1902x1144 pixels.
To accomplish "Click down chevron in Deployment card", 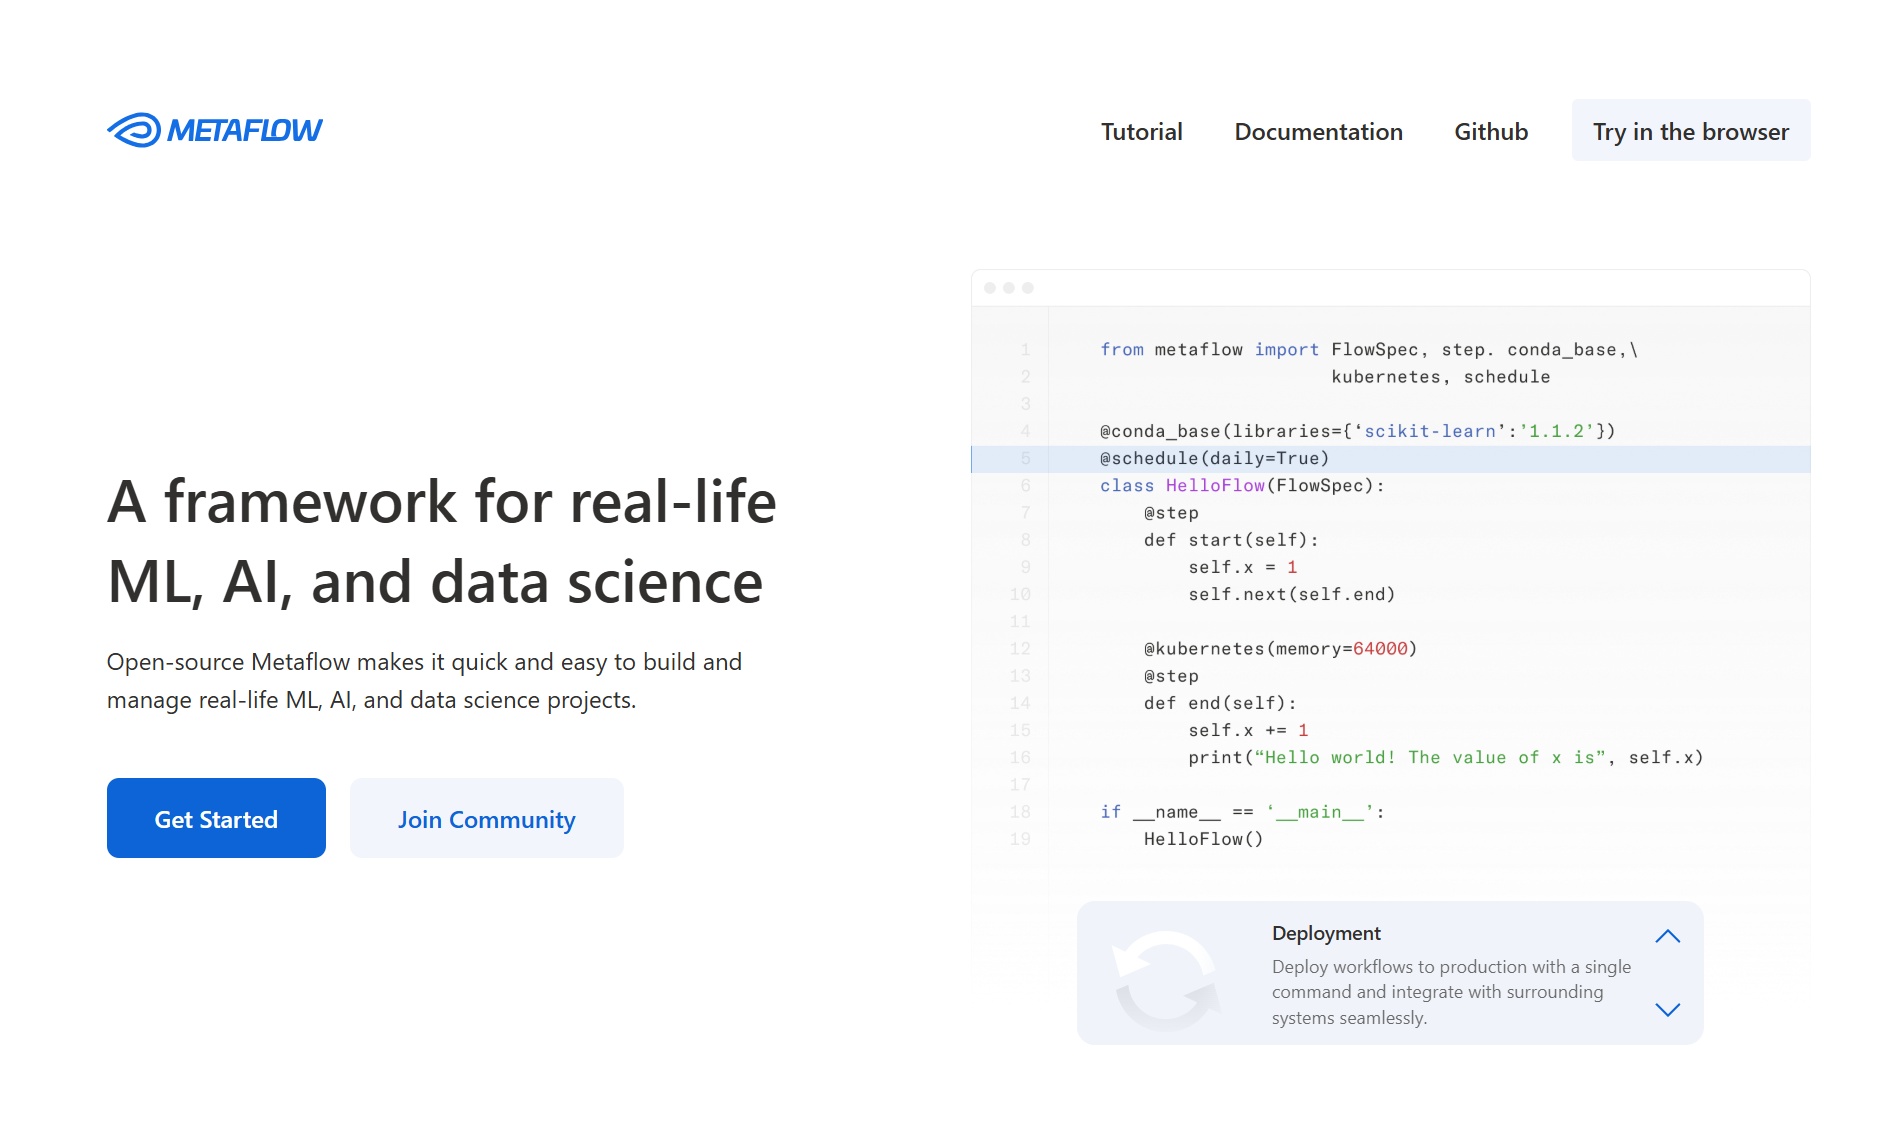I will (1667, 1010).
